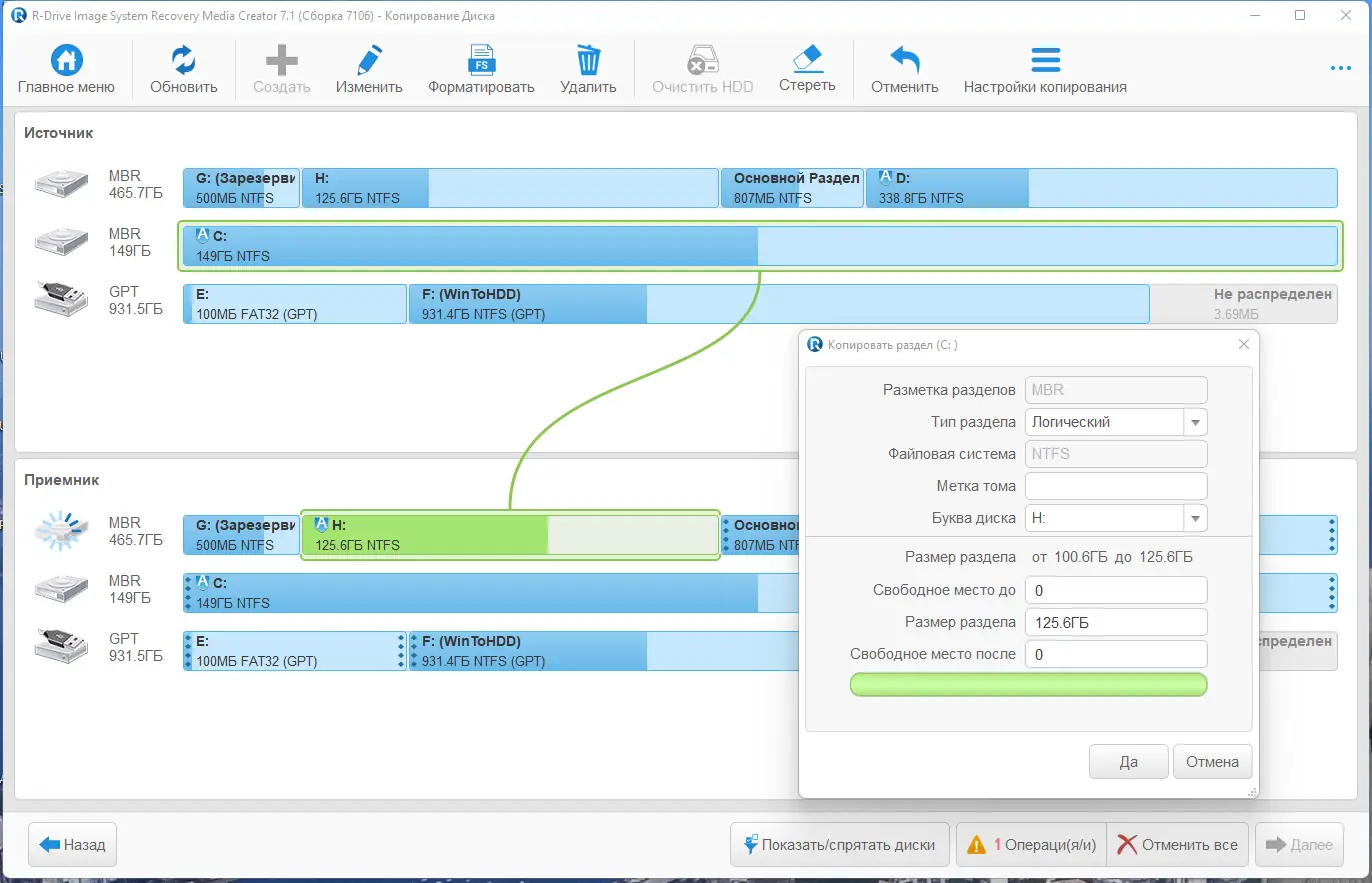
Task: Select destination 149ГБ MBR disk icon
Action: [62, 589]
